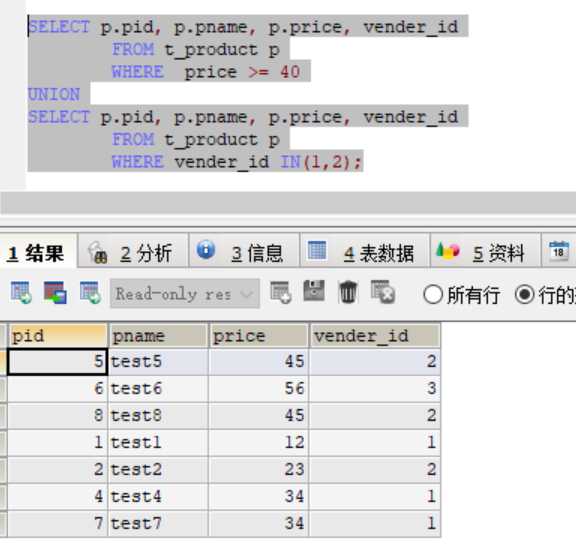This screenshot has width=576, height=549.
Task: Select the test4 cell
Action: pyautogui.click(x=158, y=496)
